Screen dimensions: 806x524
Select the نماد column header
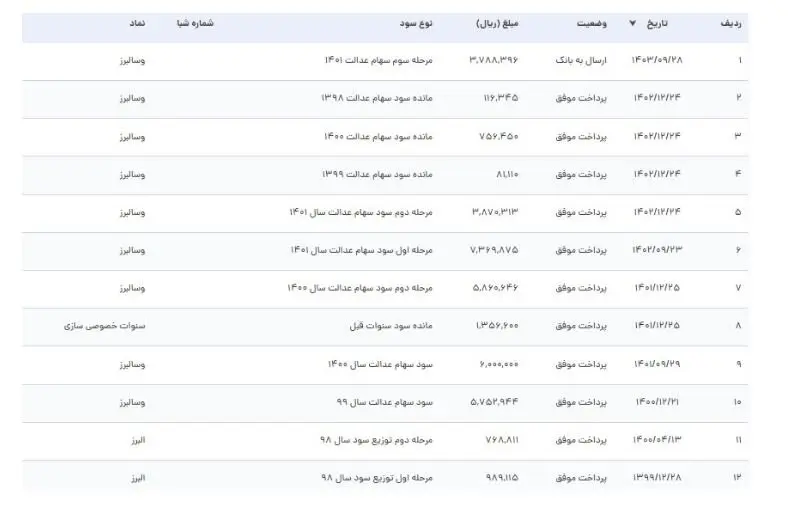click(135, 23)
